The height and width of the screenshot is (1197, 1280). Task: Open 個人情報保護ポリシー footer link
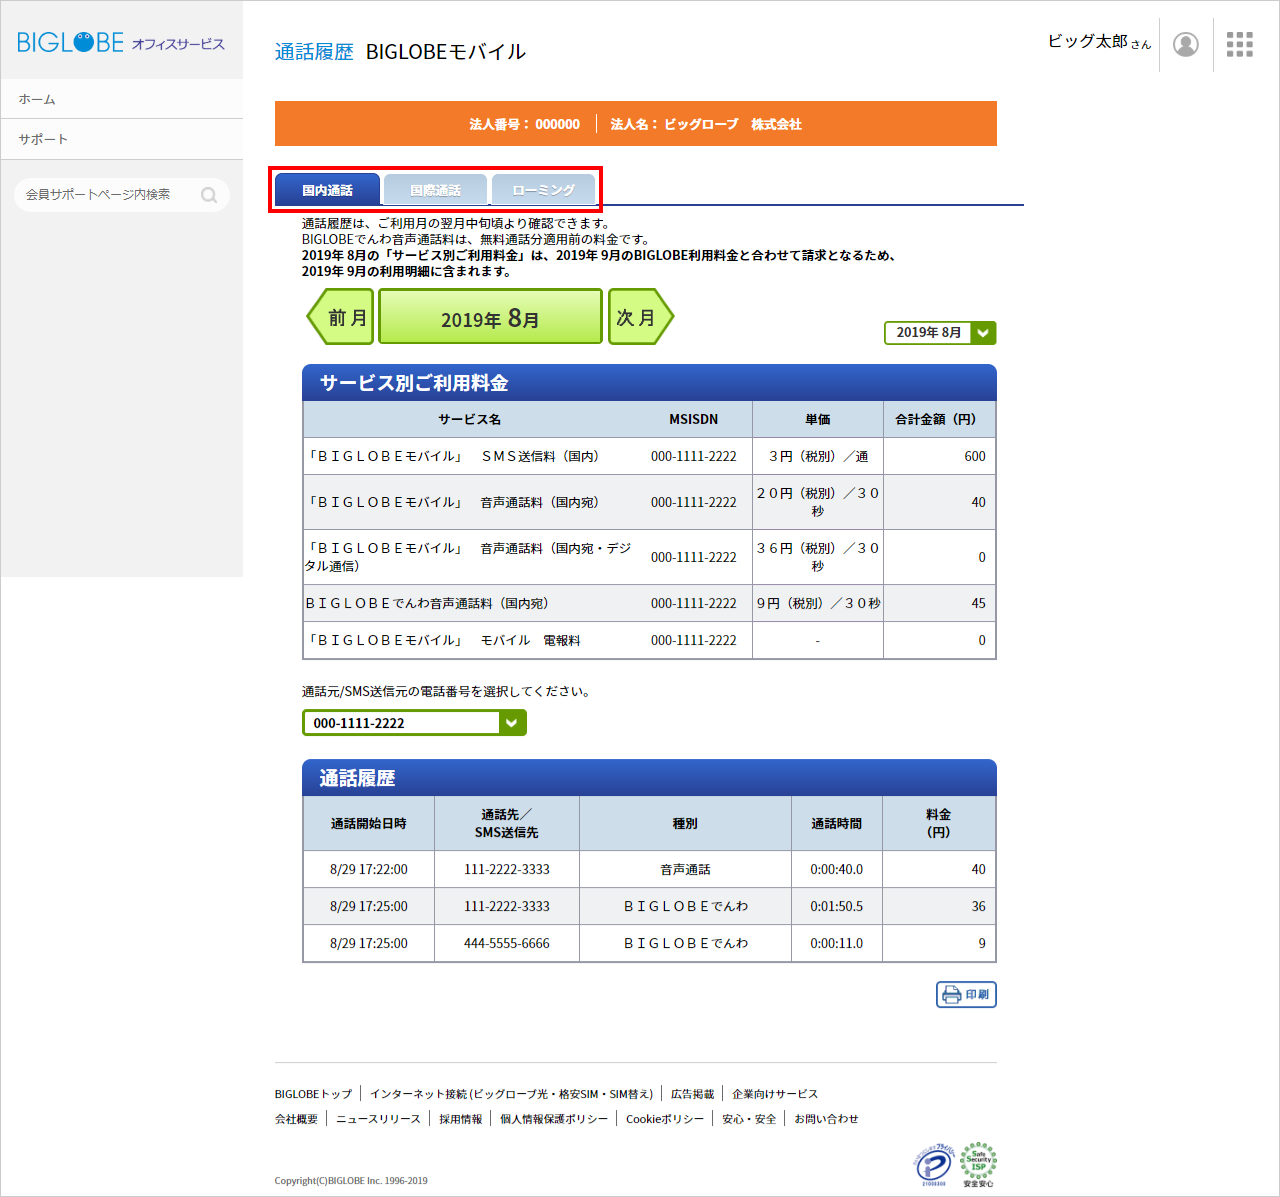[554, 1119]
